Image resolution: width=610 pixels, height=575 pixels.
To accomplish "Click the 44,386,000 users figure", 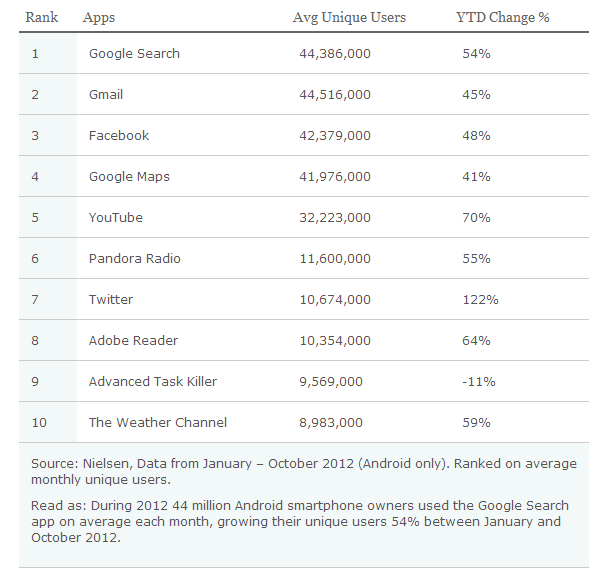I will pyautogui.click(x=334, y=53).
